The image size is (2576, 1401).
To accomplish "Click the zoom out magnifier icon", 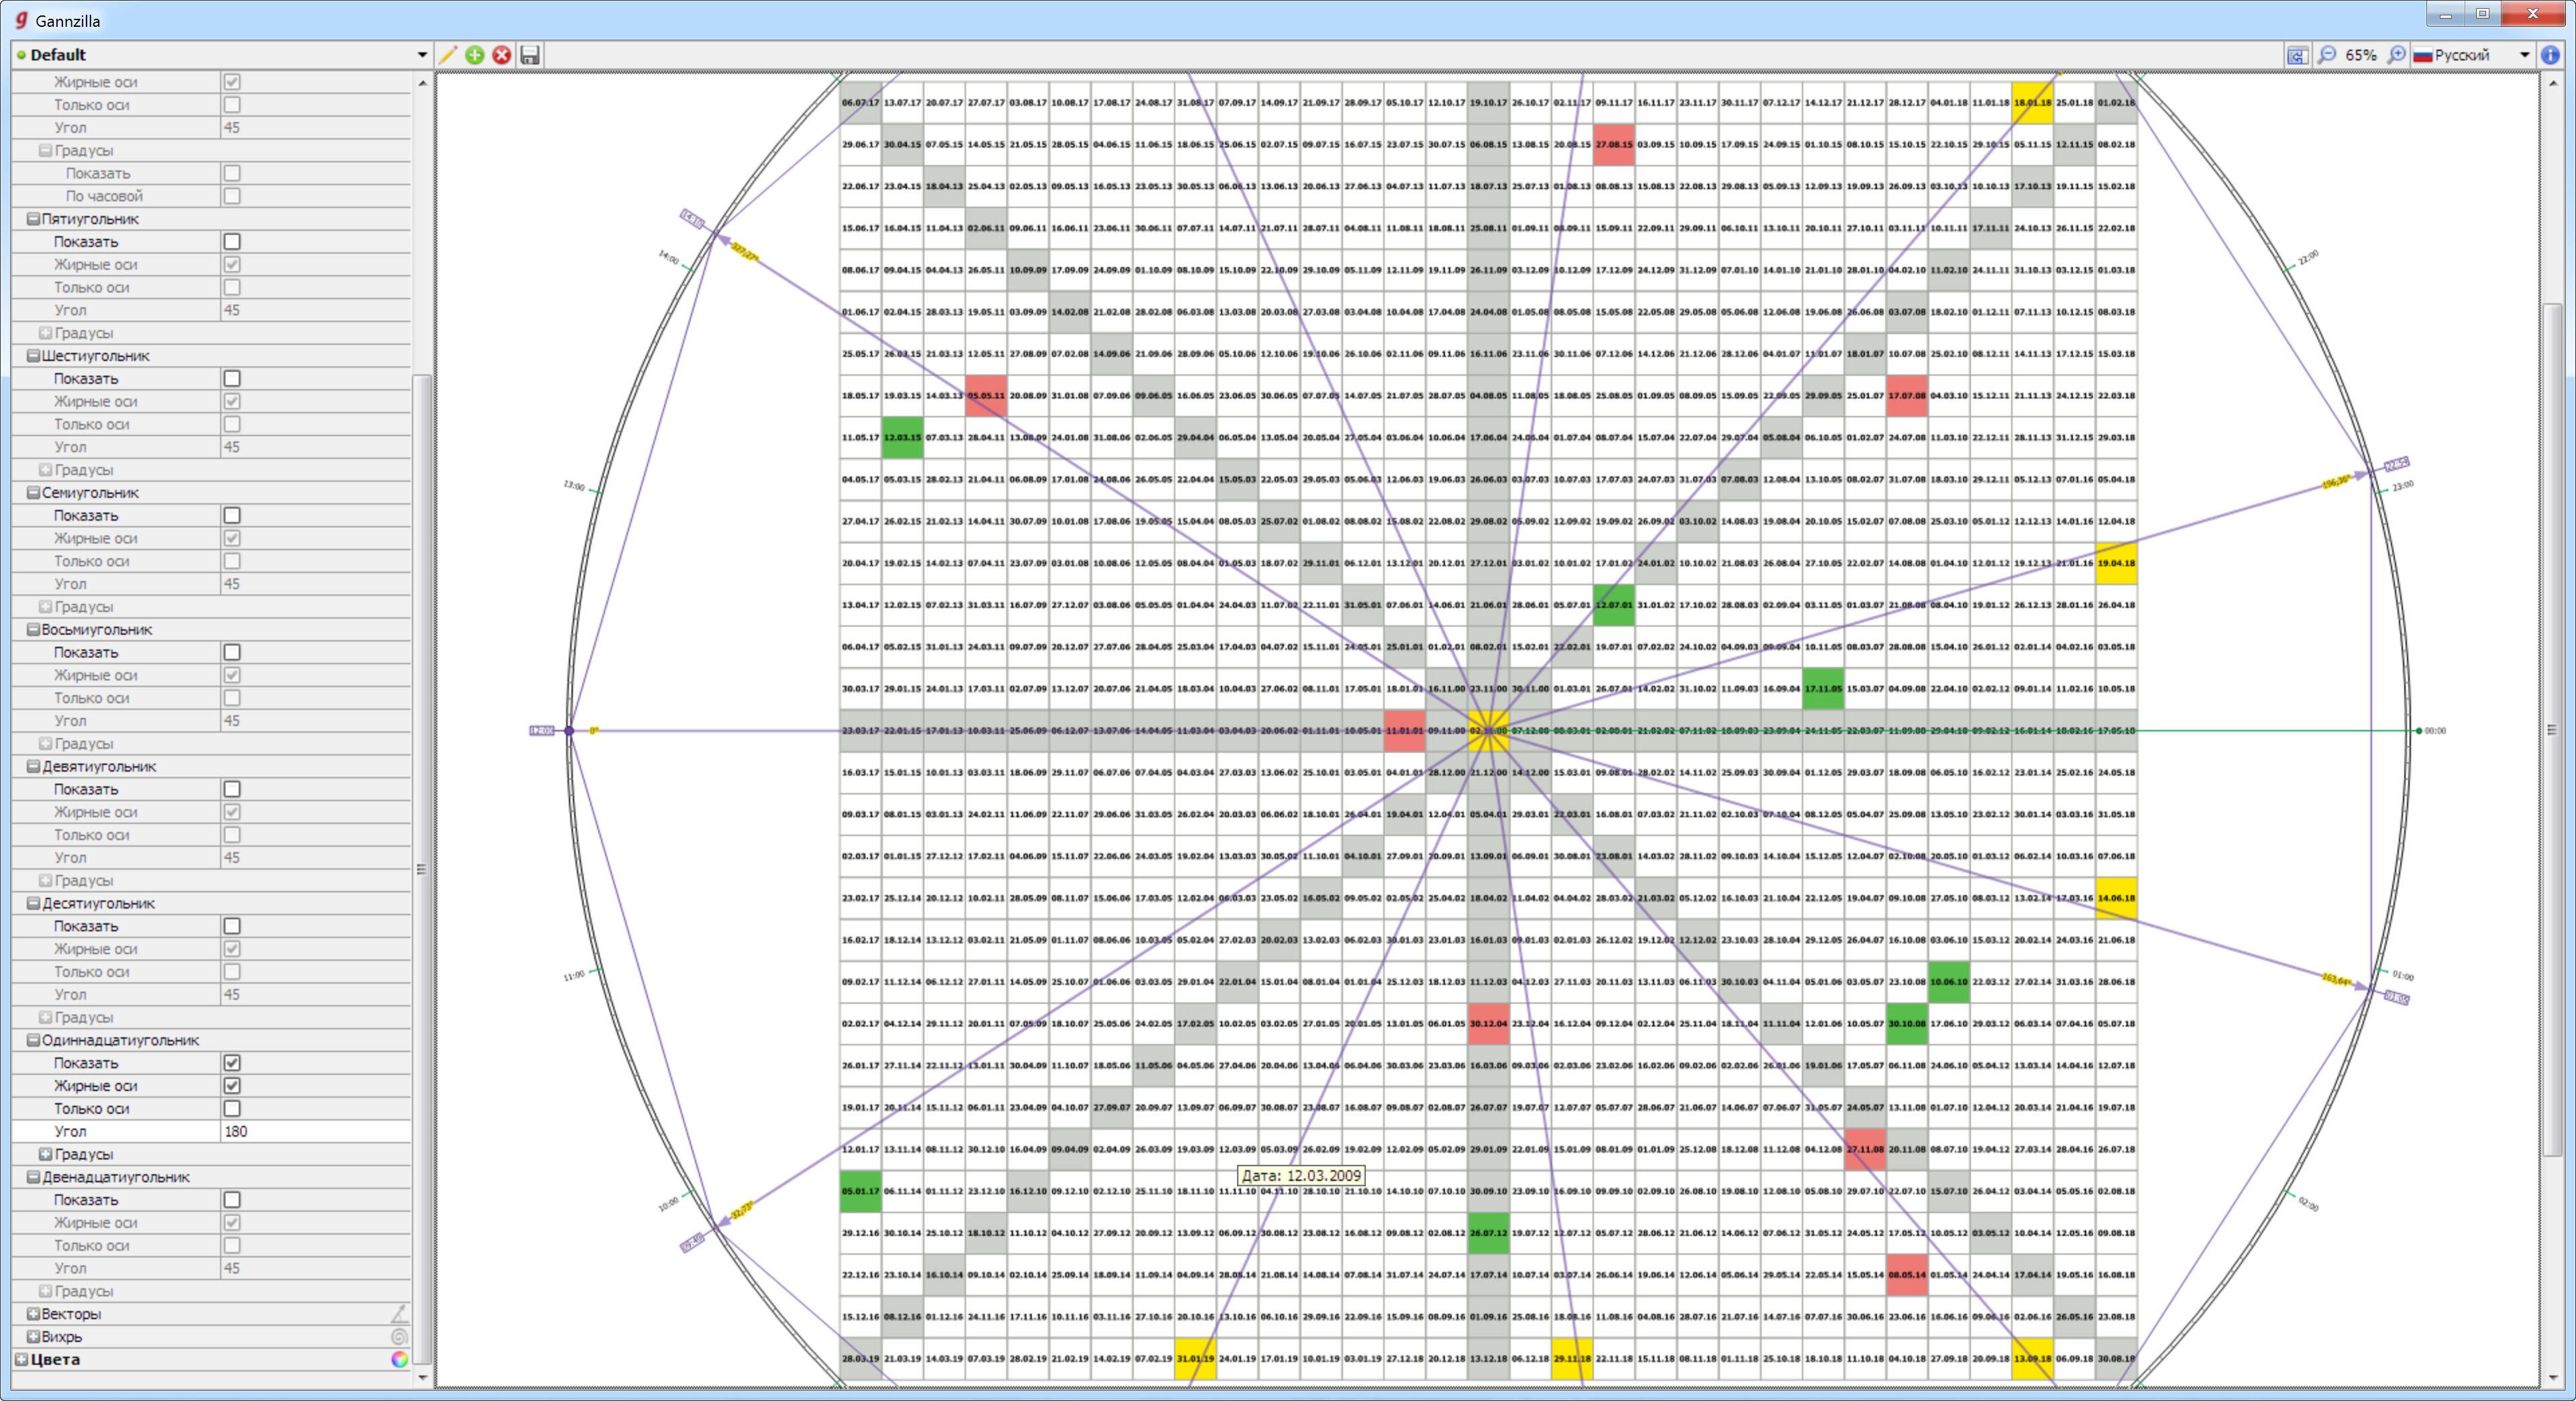I will click(x=2327, y=55).
